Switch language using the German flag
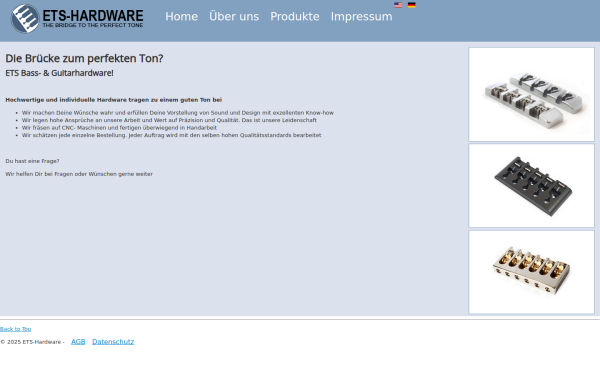This screenshot has height=375, width=600. [x=411, y=5]
